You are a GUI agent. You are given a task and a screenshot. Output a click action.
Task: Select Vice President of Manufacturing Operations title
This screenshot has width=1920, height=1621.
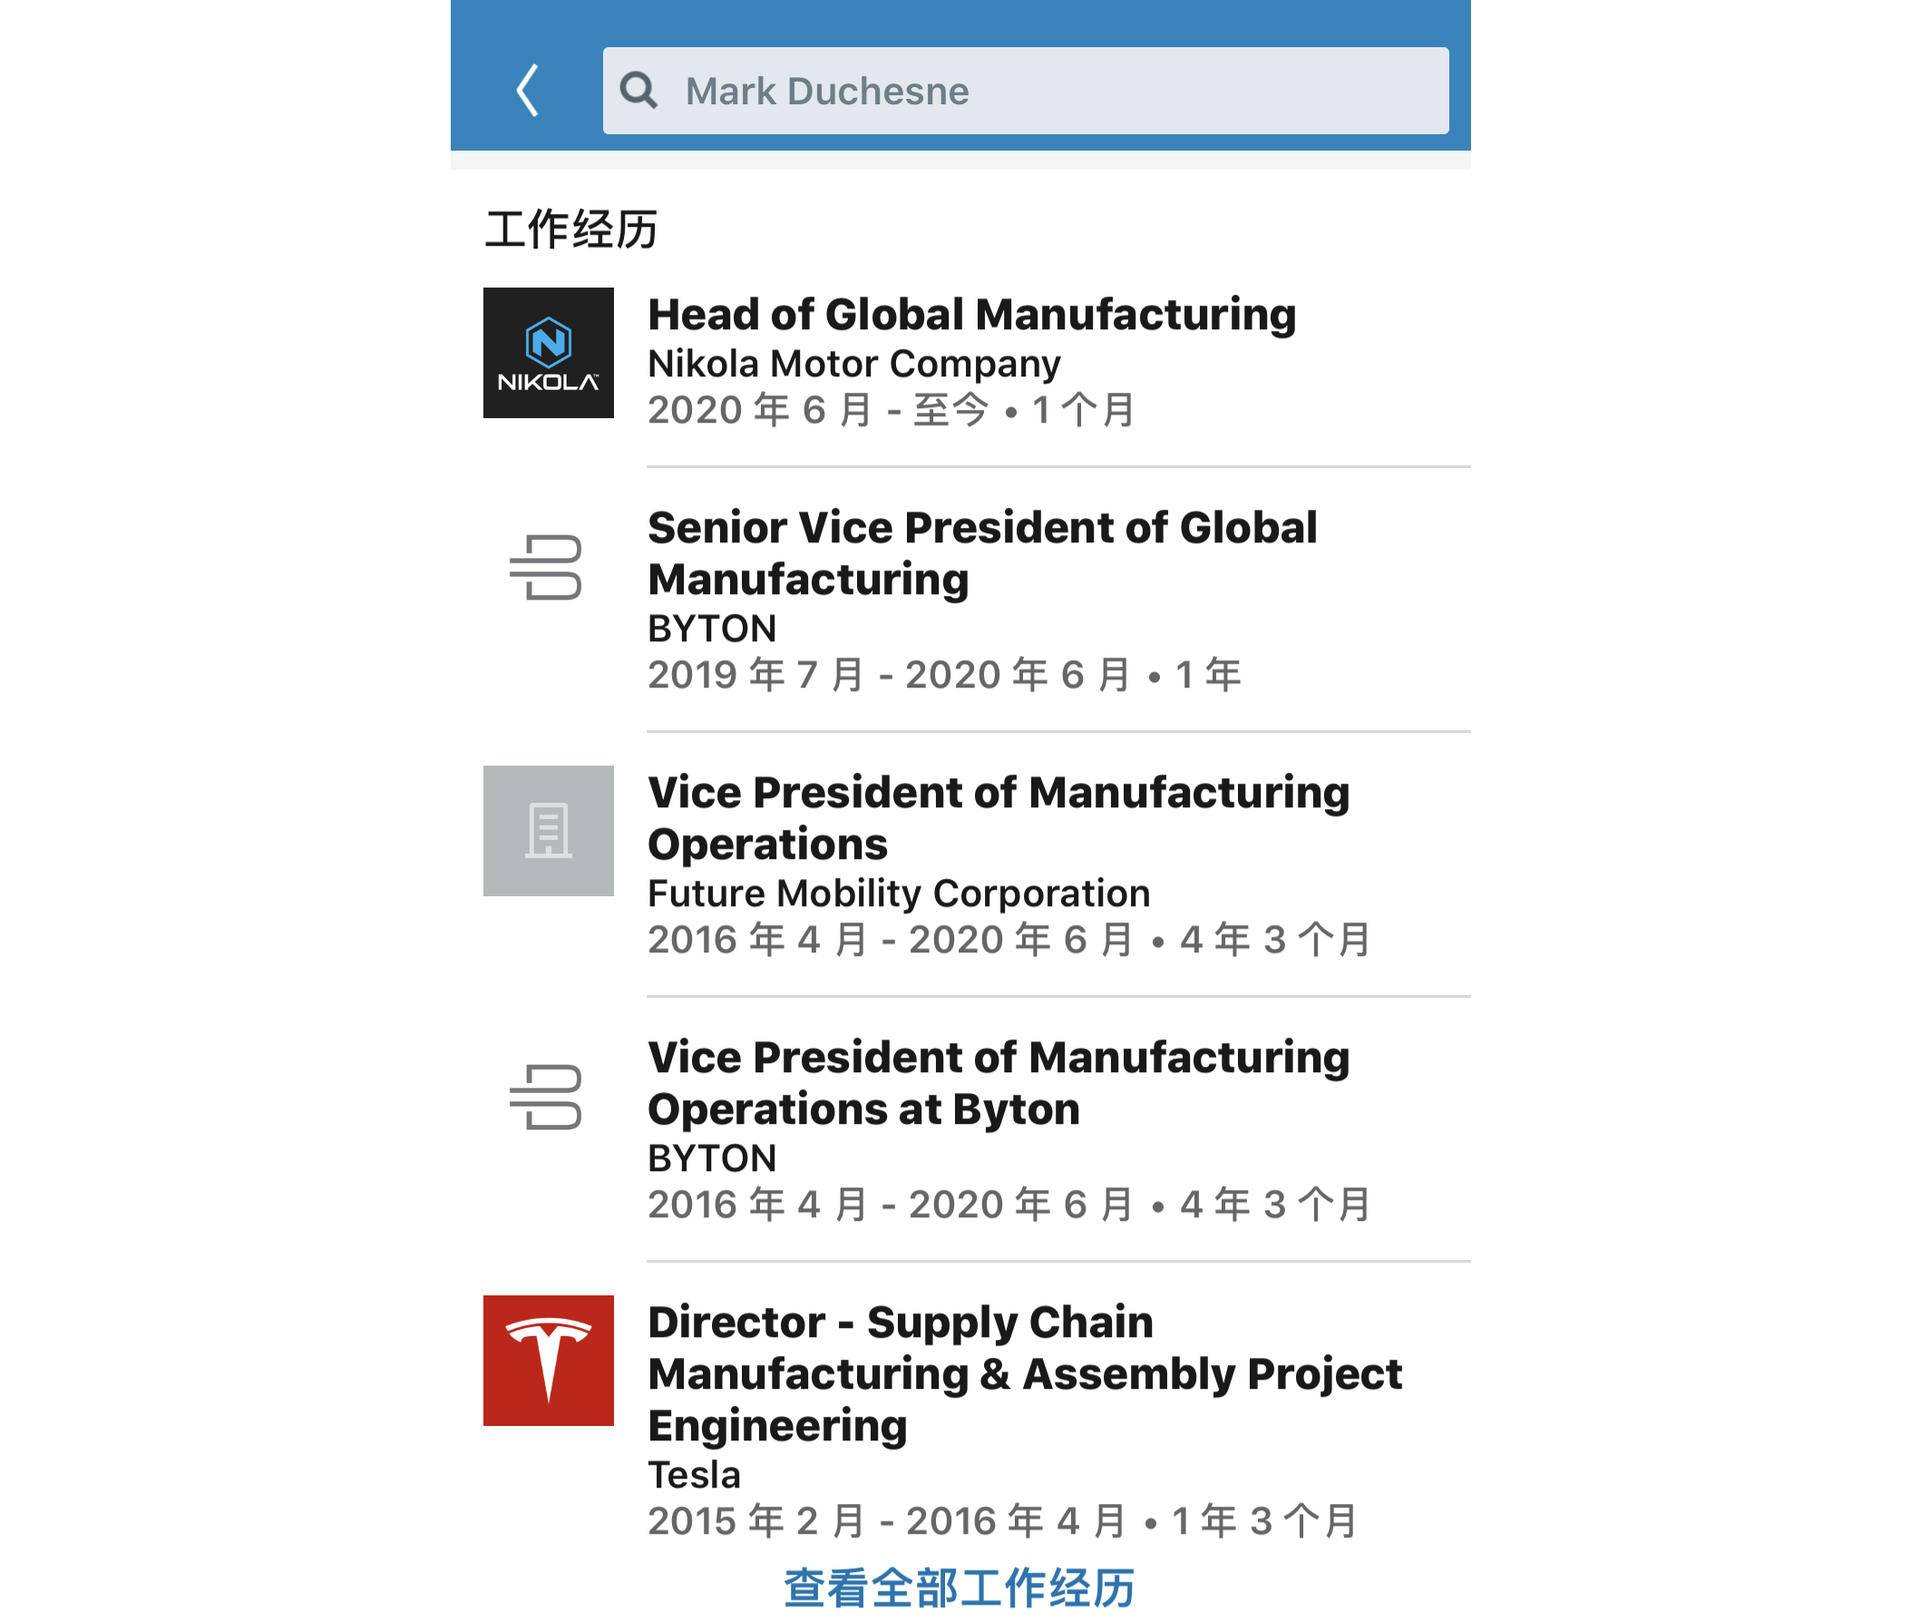999,818
